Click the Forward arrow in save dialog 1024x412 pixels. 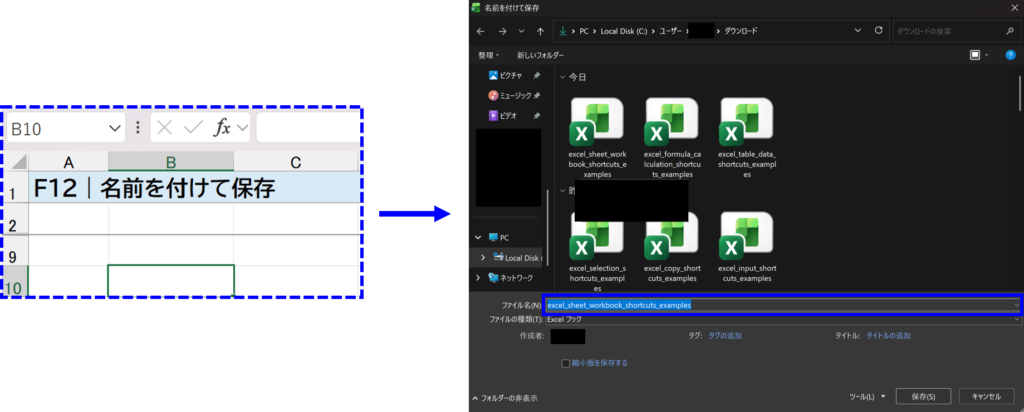click(502, 31)
